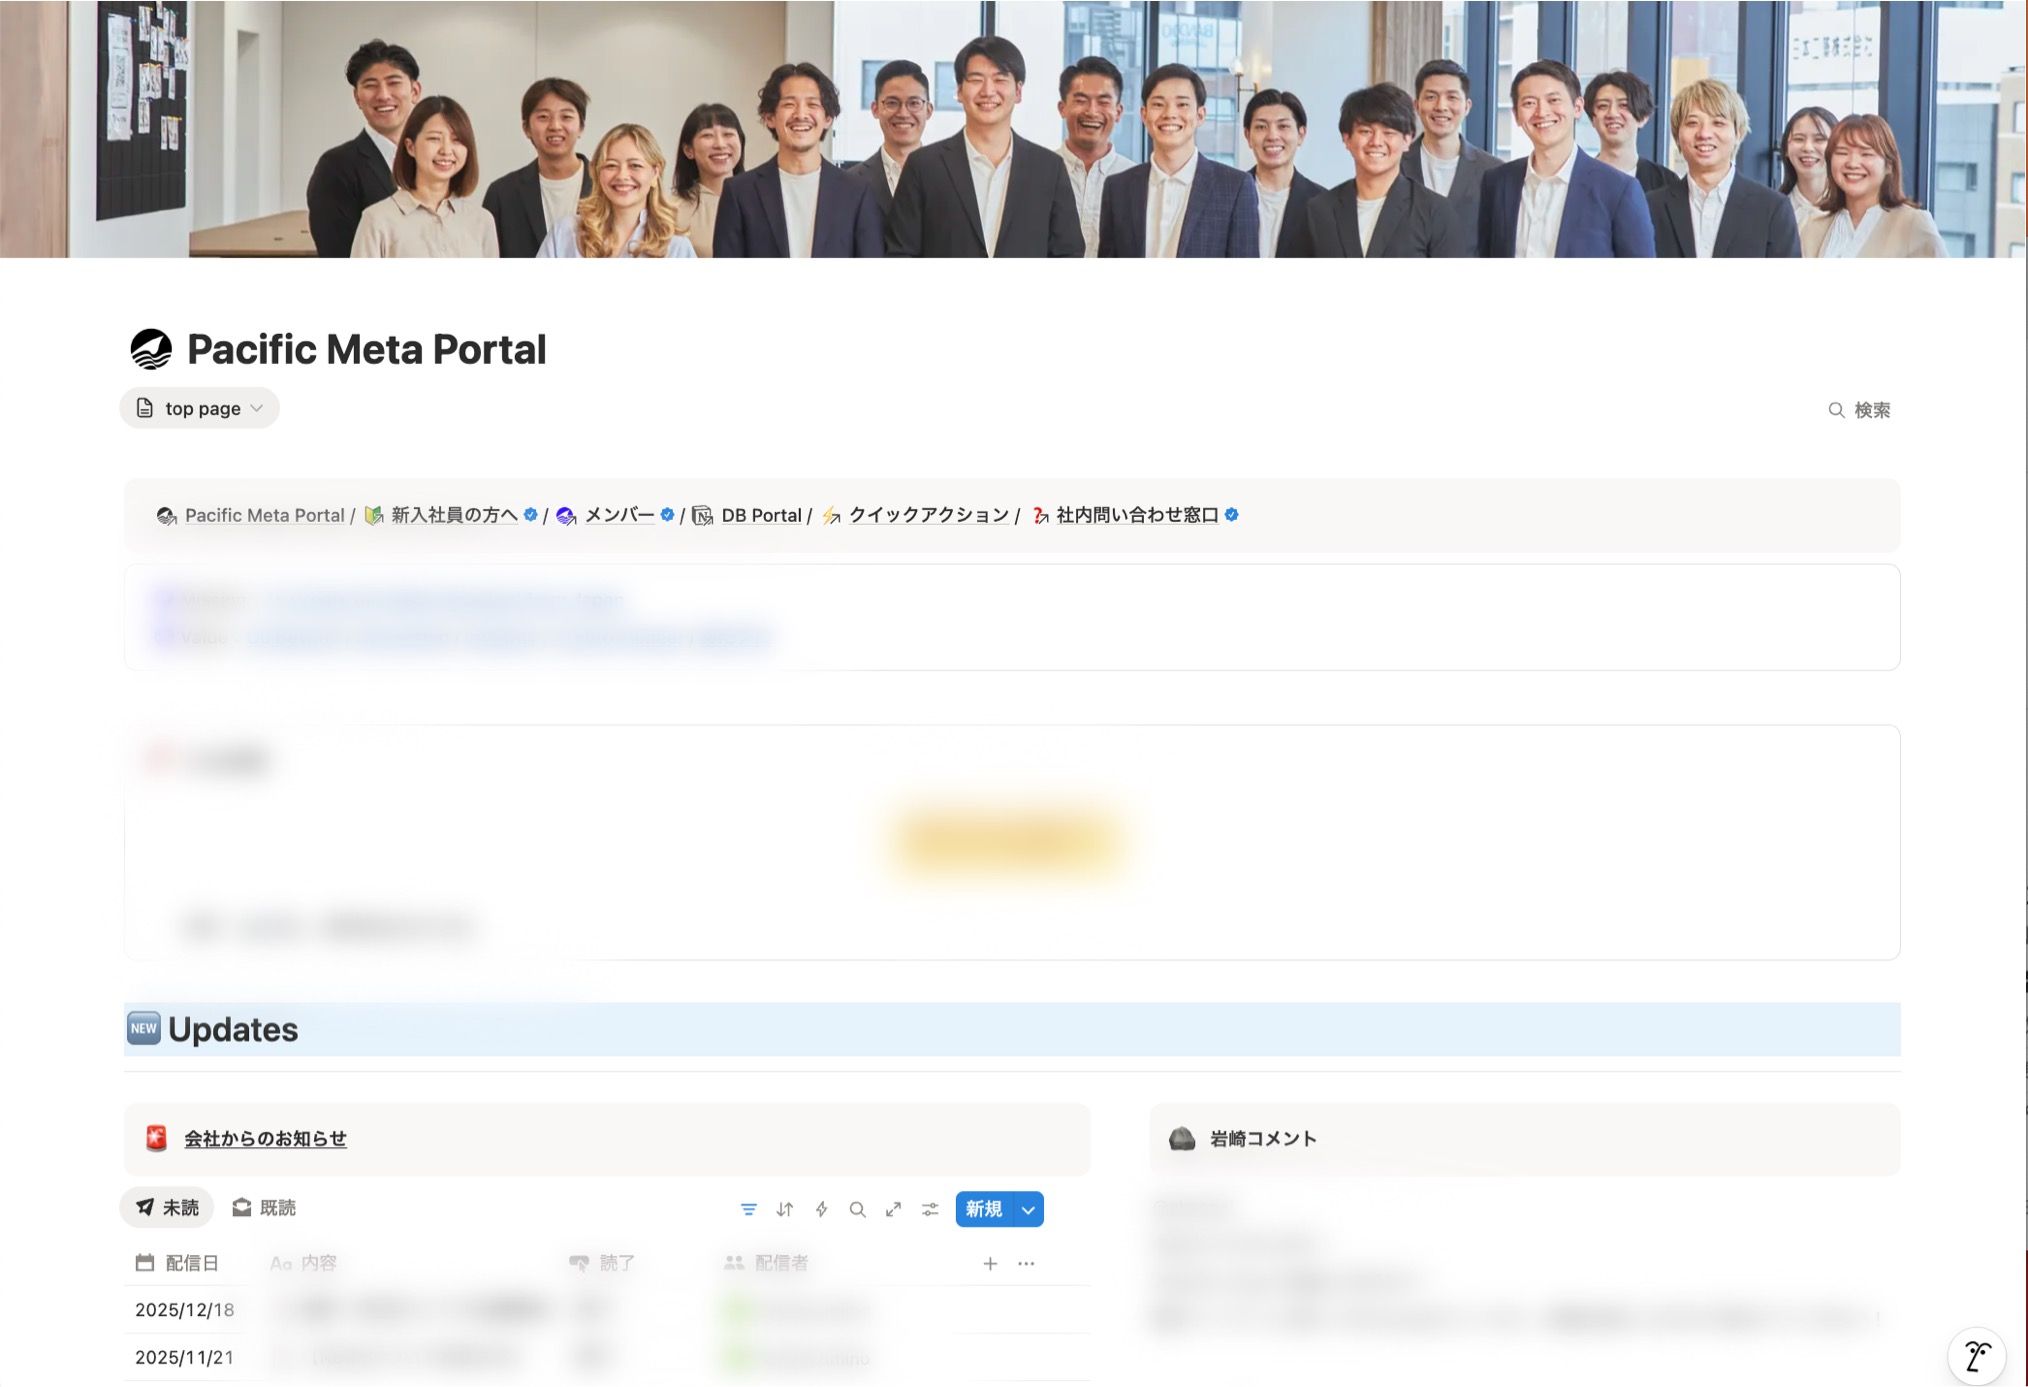Image resolution: width=2028 pixels, height=1387 pixels.
Task: Click the 配信日 column header
Action: tap(178, 1263)
